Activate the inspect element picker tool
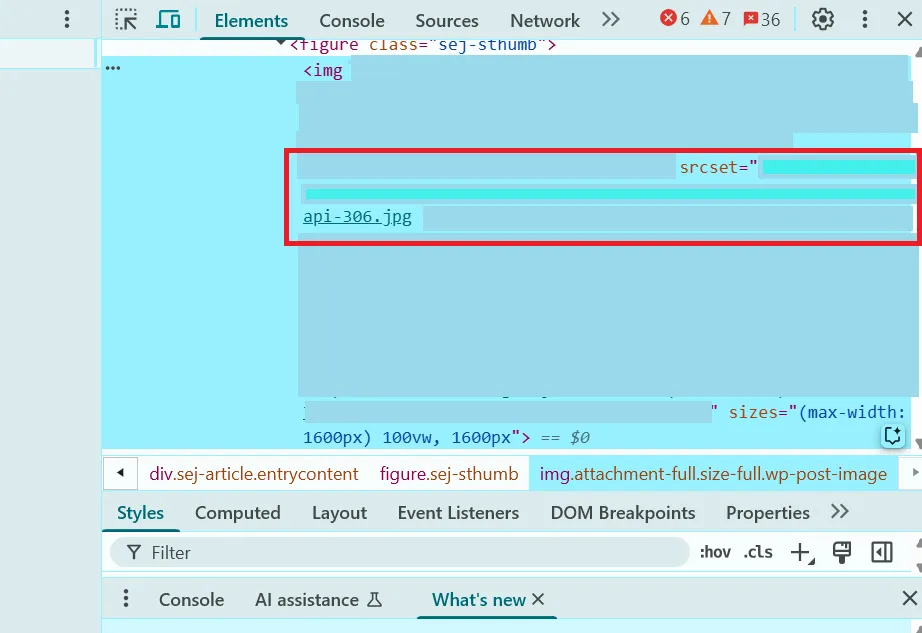Screen dimensions: 922x633 (126, 20)
